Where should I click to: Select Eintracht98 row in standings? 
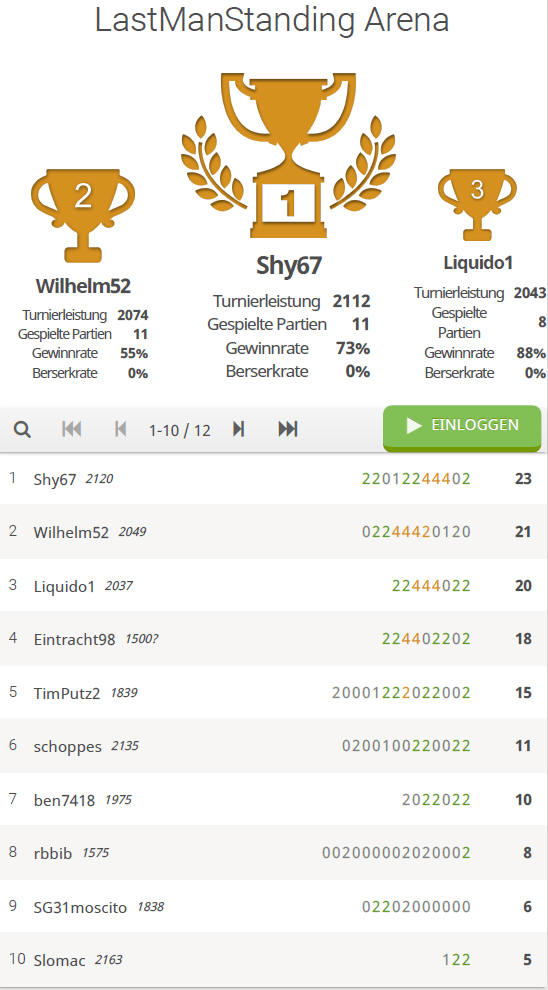coord(274,638)
